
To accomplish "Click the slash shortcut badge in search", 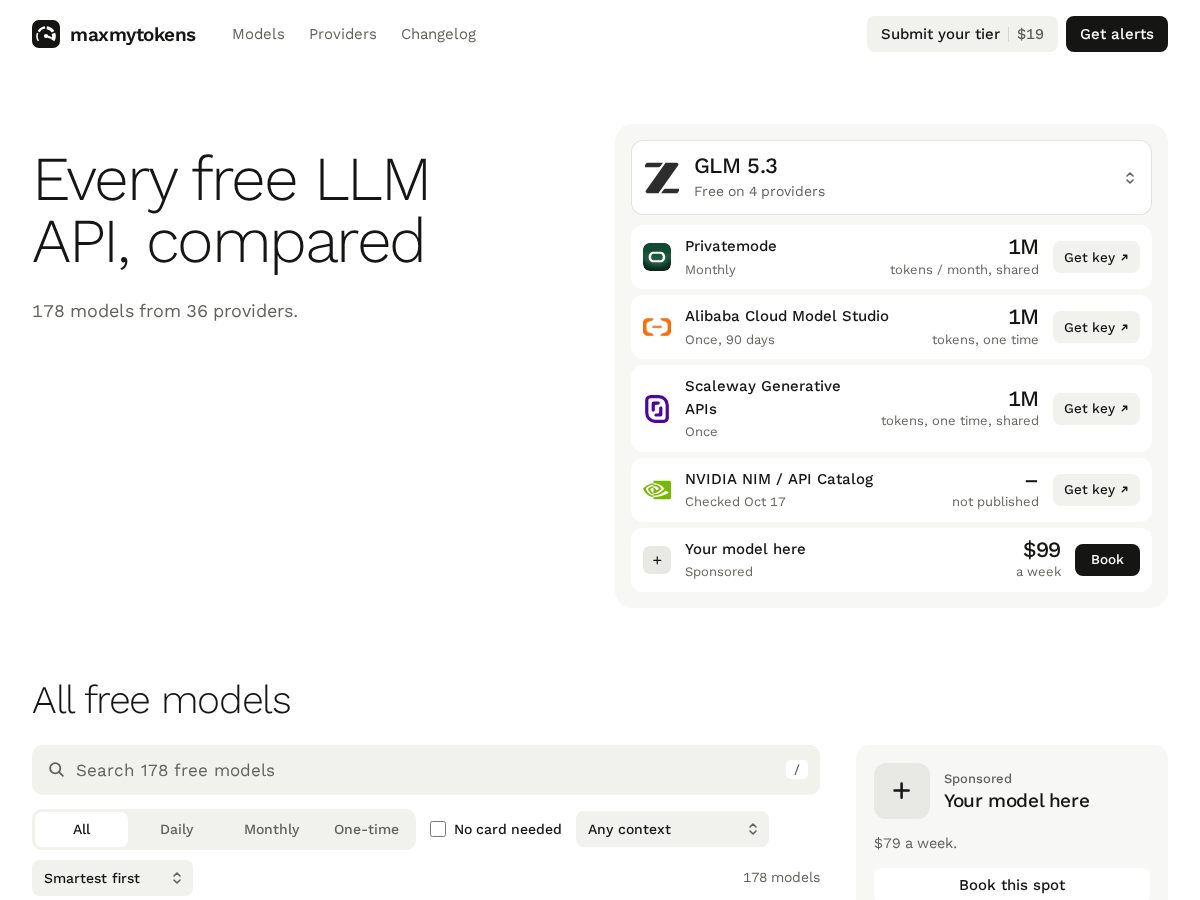I will coord(797,769).
